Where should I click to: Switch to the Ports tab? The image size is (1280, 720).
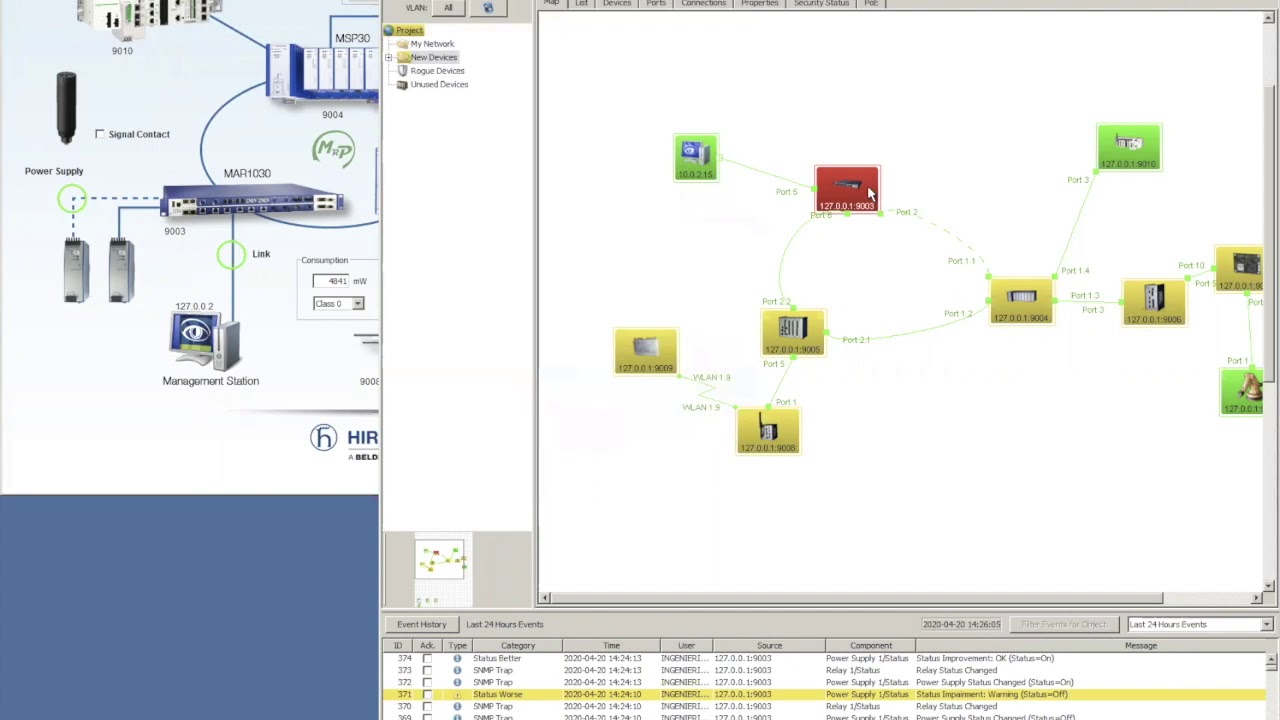tap(656, 4)
